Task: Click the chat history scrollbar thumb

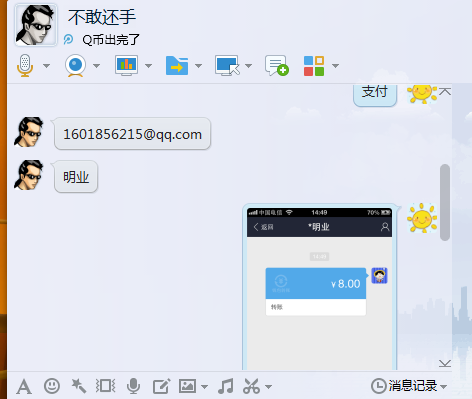Action: coord(445,202)
